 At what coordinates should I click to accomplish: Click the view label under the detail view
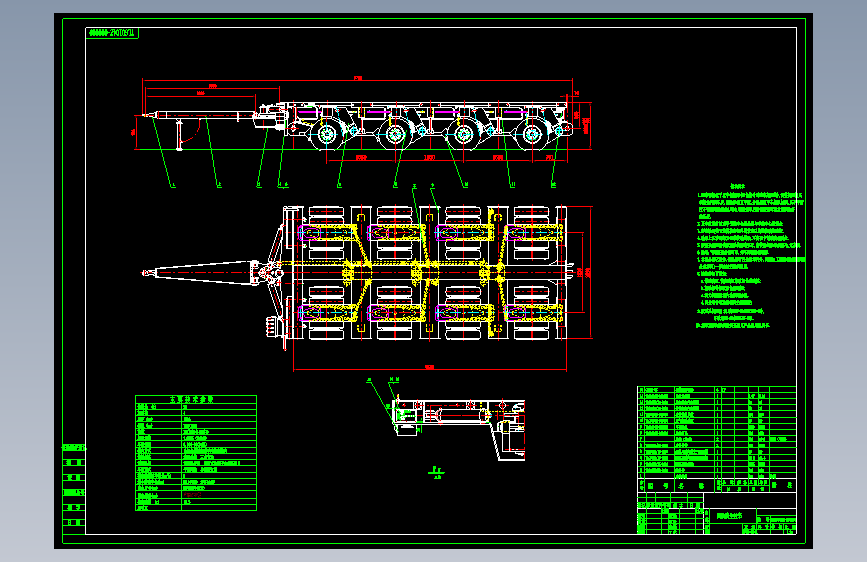[x=437, y=471]
